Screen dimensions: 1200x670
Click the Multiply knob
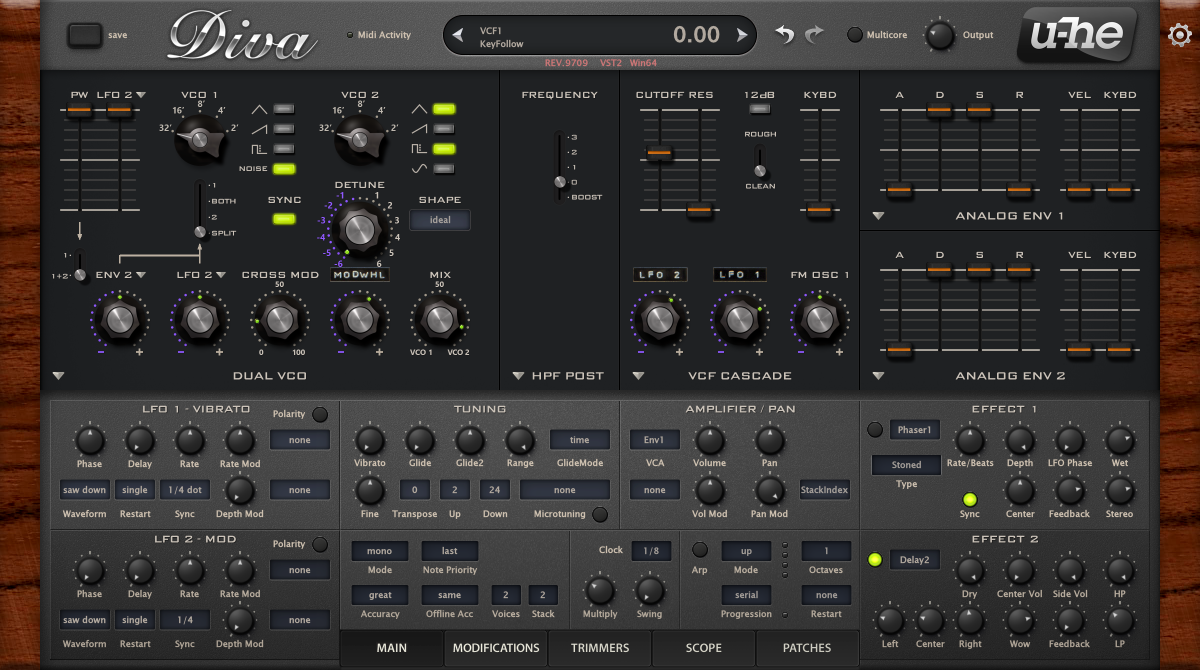(599, 590)
